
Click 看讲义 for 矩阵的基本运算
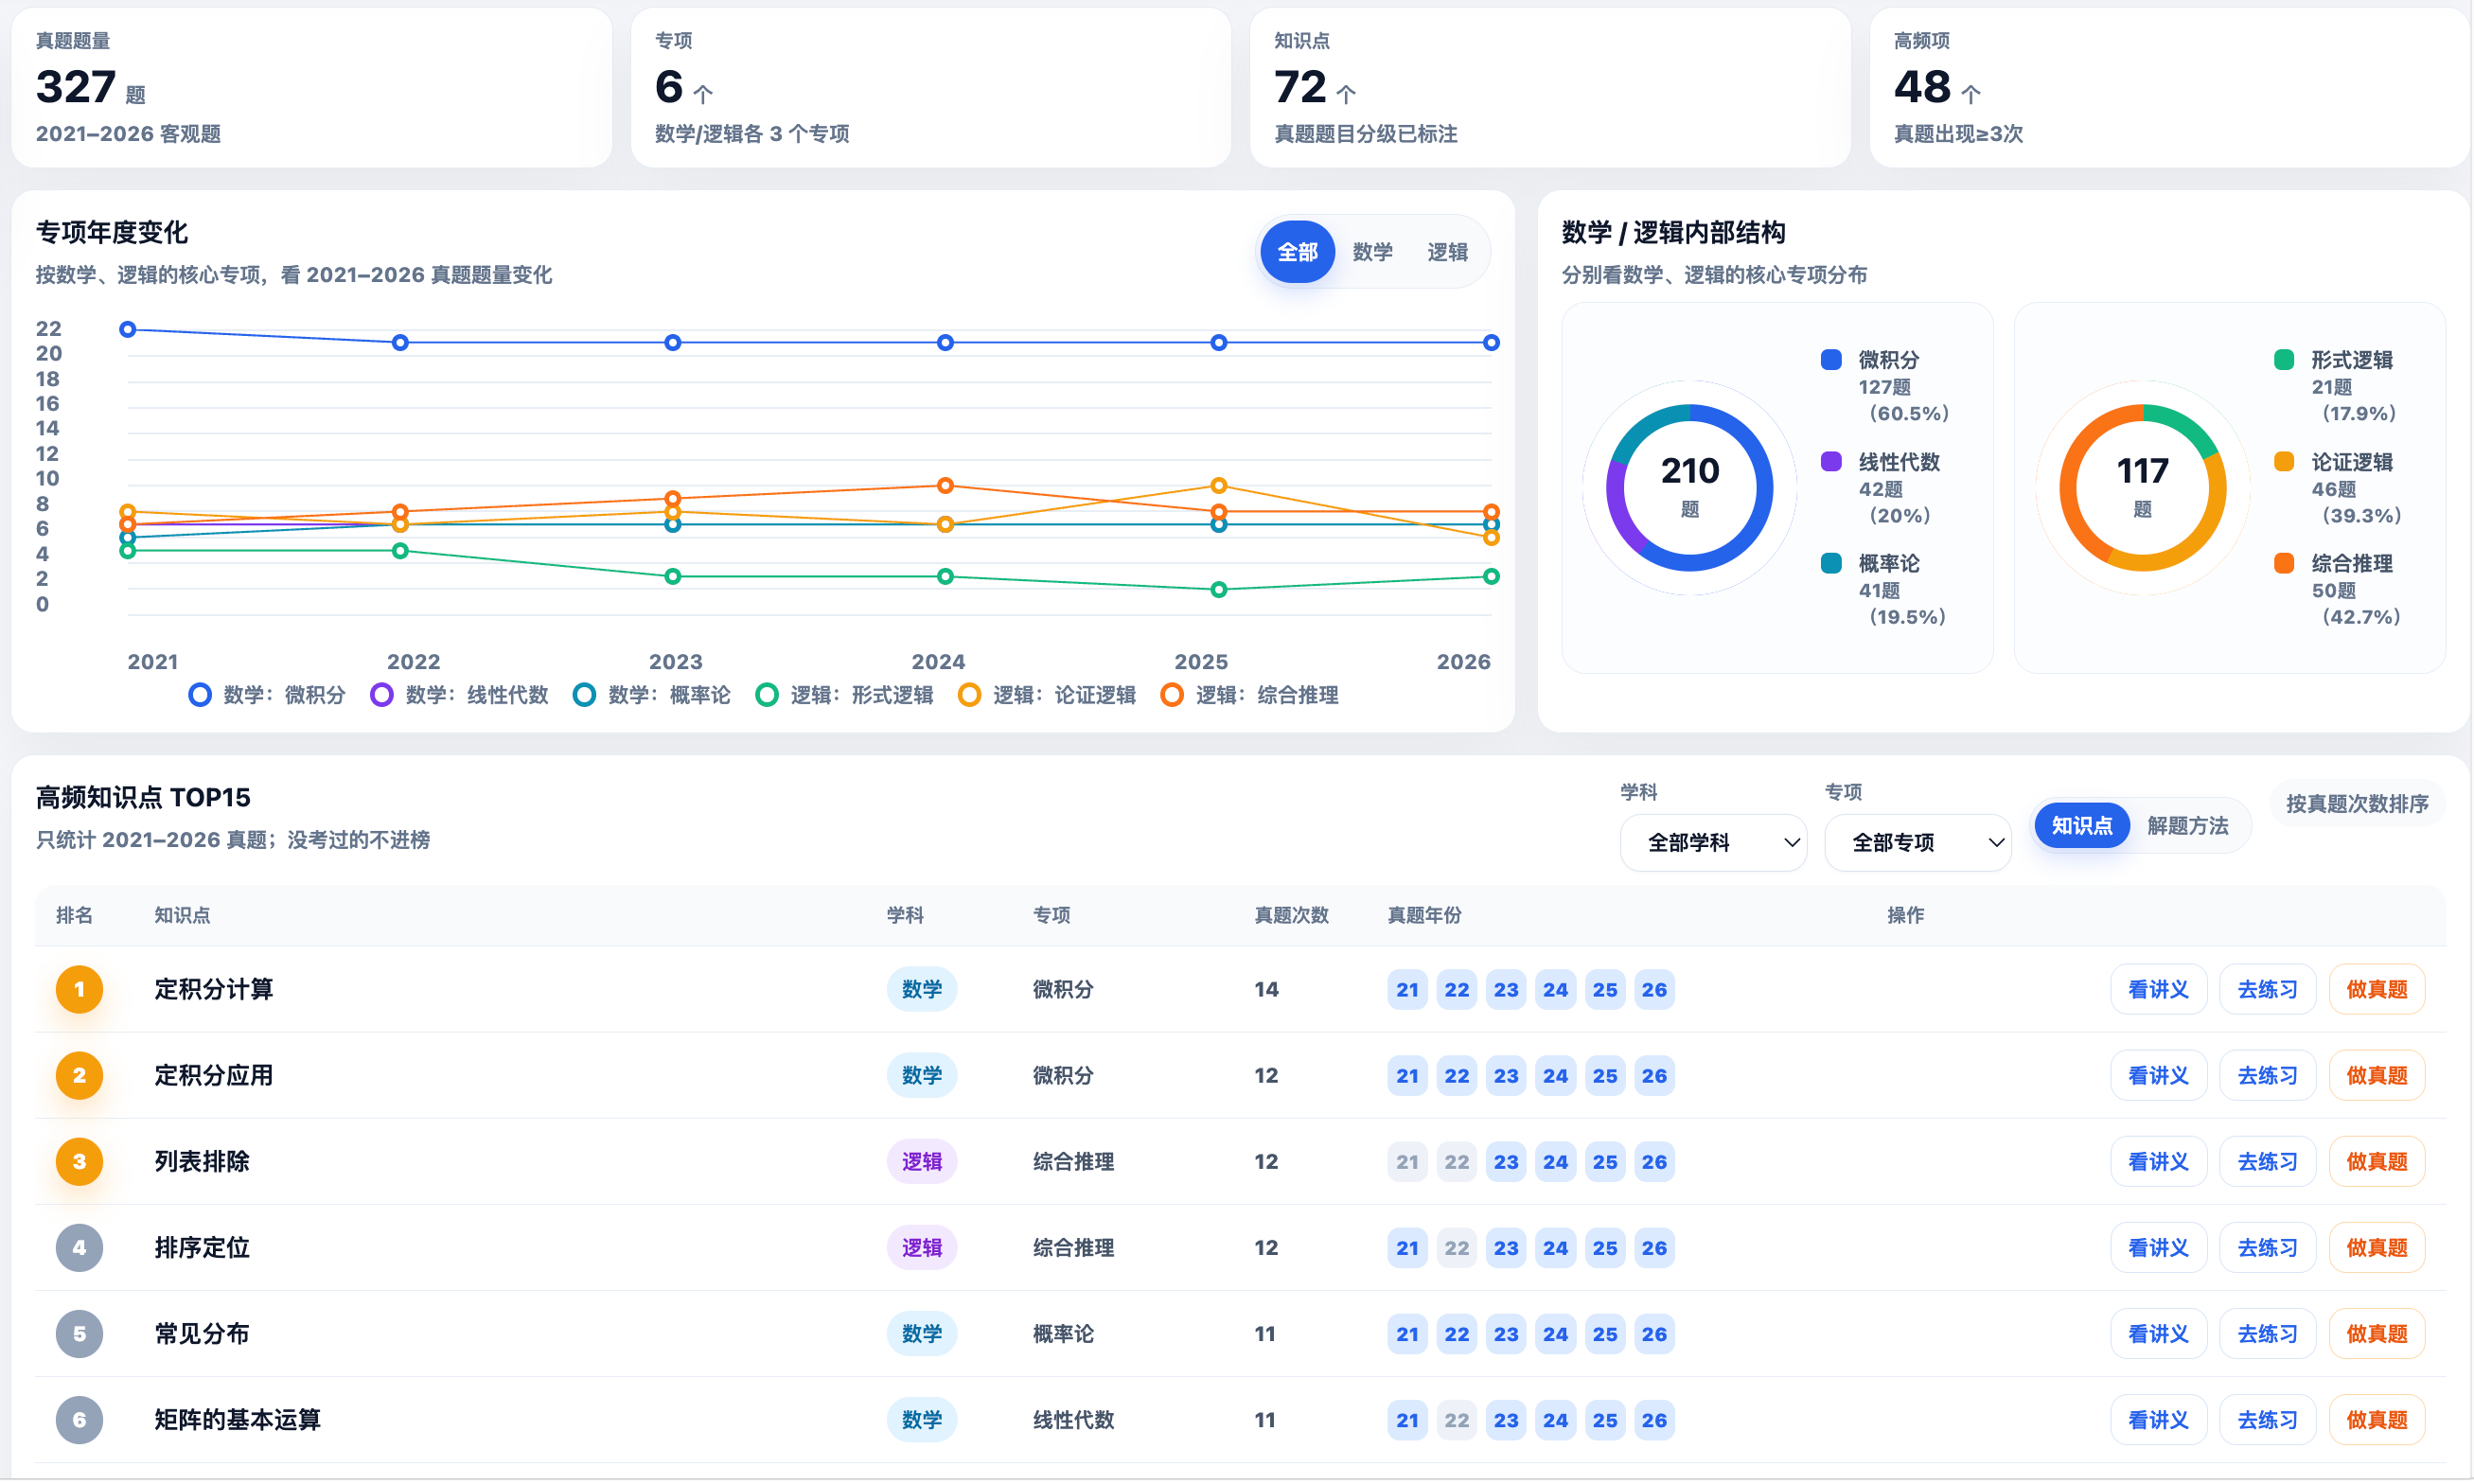2159,1420
